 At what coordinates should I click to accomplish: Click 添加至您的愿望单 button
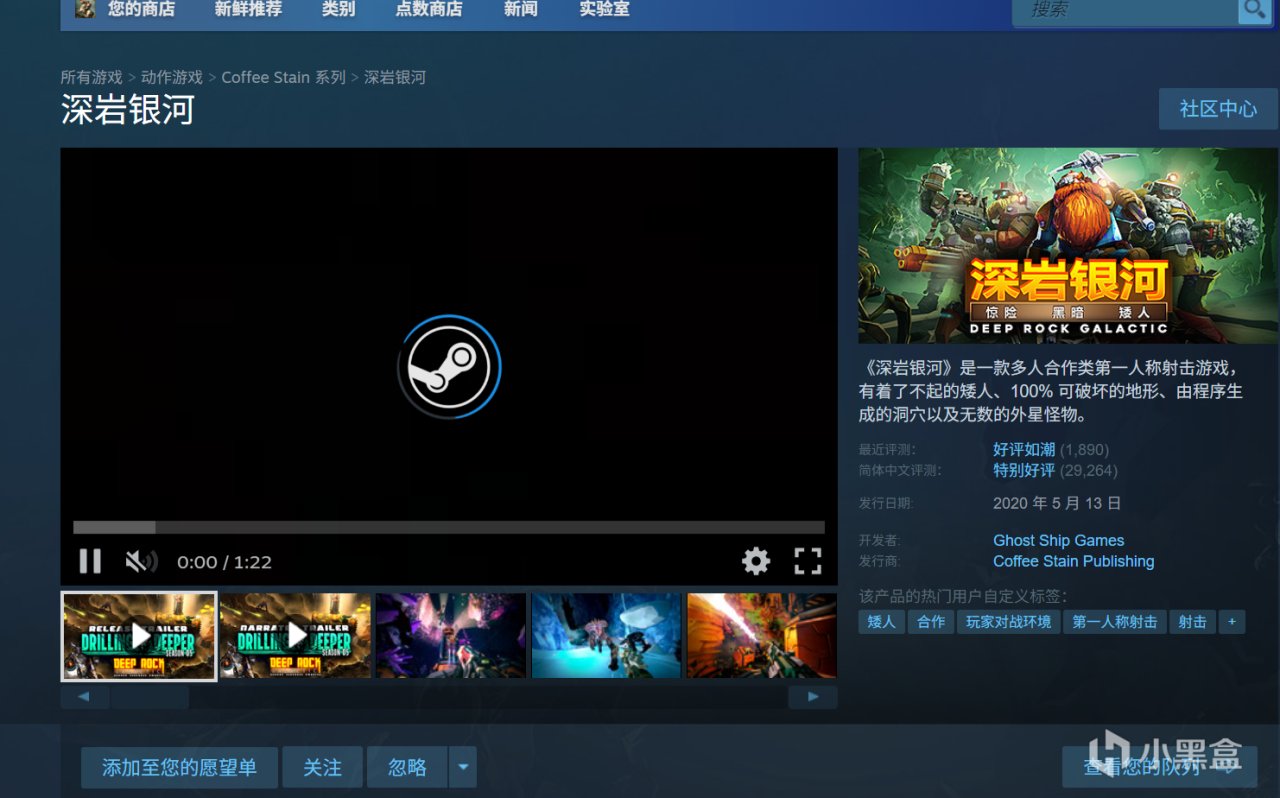(x=180, y=767)
